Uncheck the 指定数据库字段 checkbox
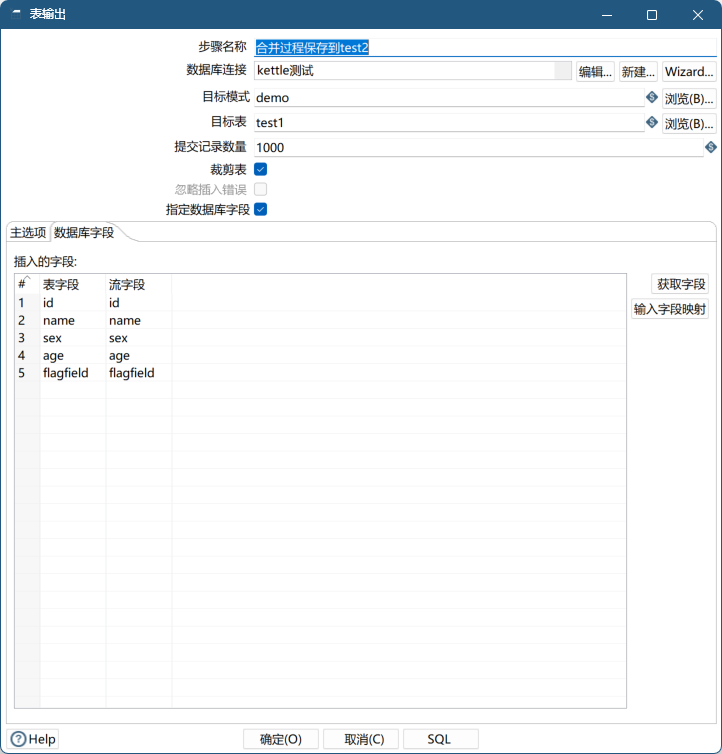This screenshot has height=754, width=722. coord(261,209)
